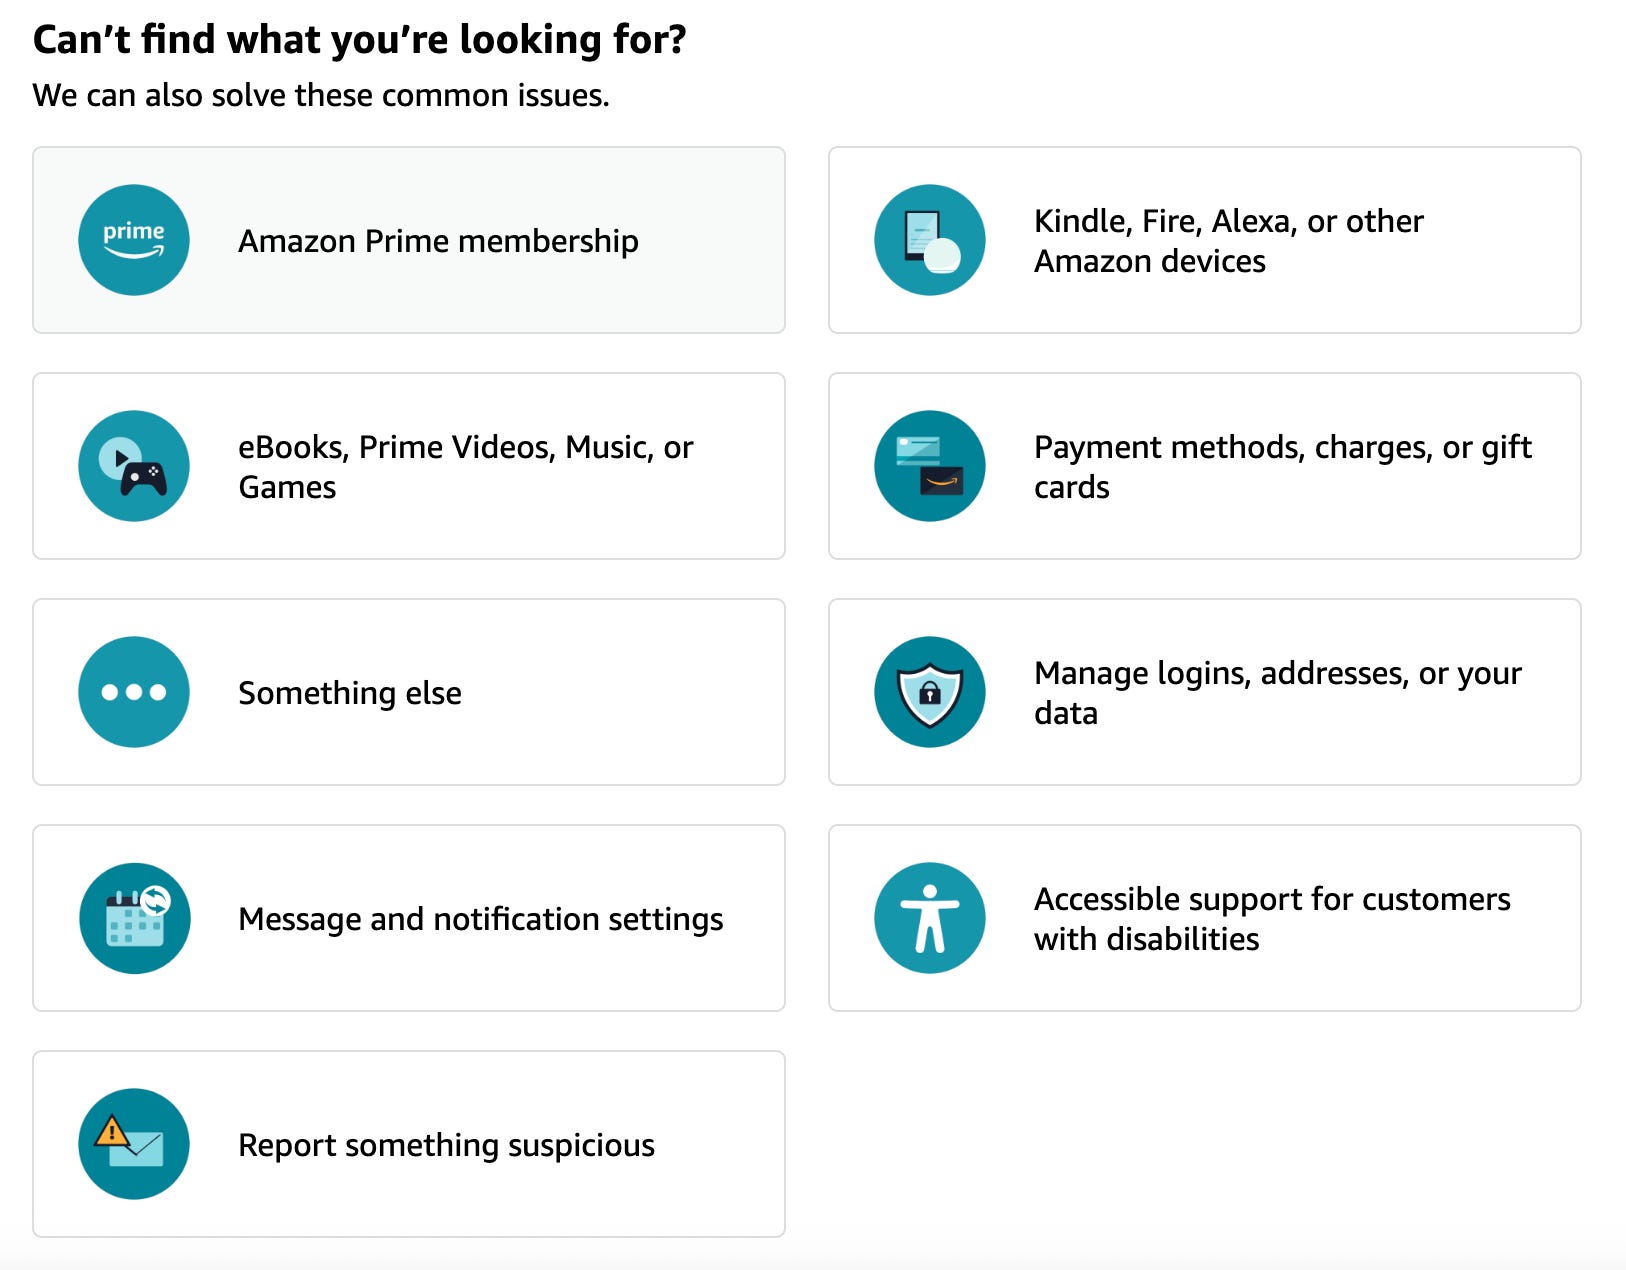Select the Something else option
This screenshot has width=1626, height=1270.
point(409,692)
